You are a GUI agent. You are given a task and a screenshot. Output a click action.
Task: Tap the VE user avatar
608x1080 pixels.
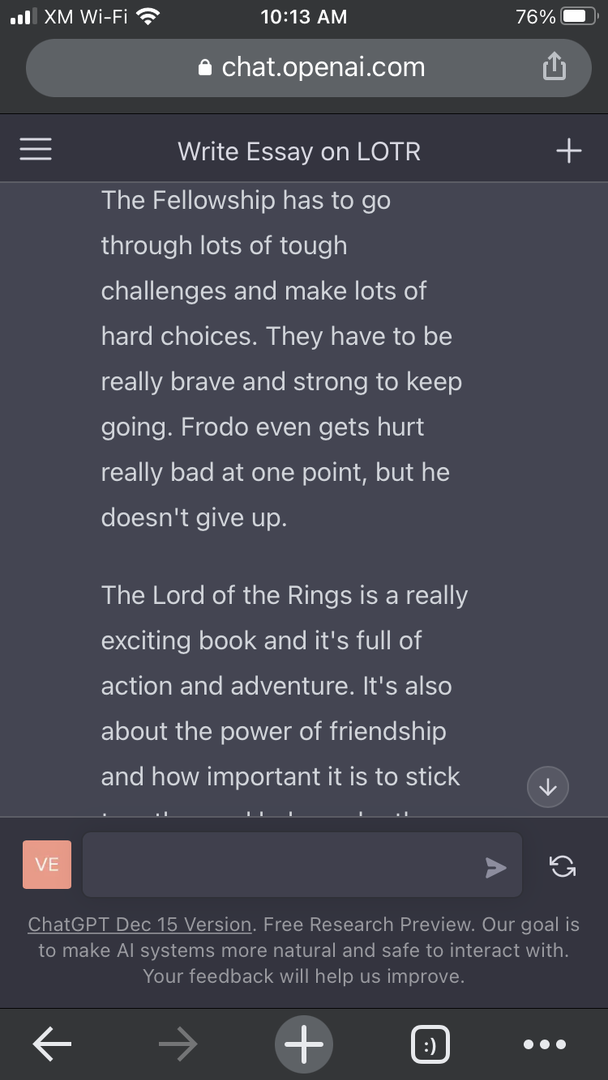47,864
